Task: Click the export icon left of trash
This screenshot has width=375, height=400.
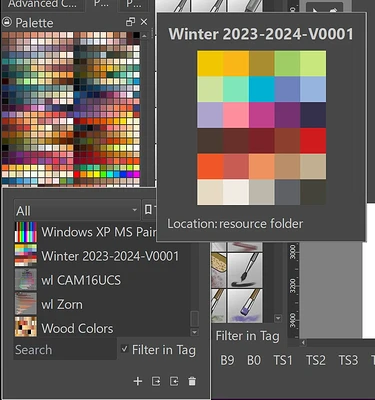Action: pos(174,381)
